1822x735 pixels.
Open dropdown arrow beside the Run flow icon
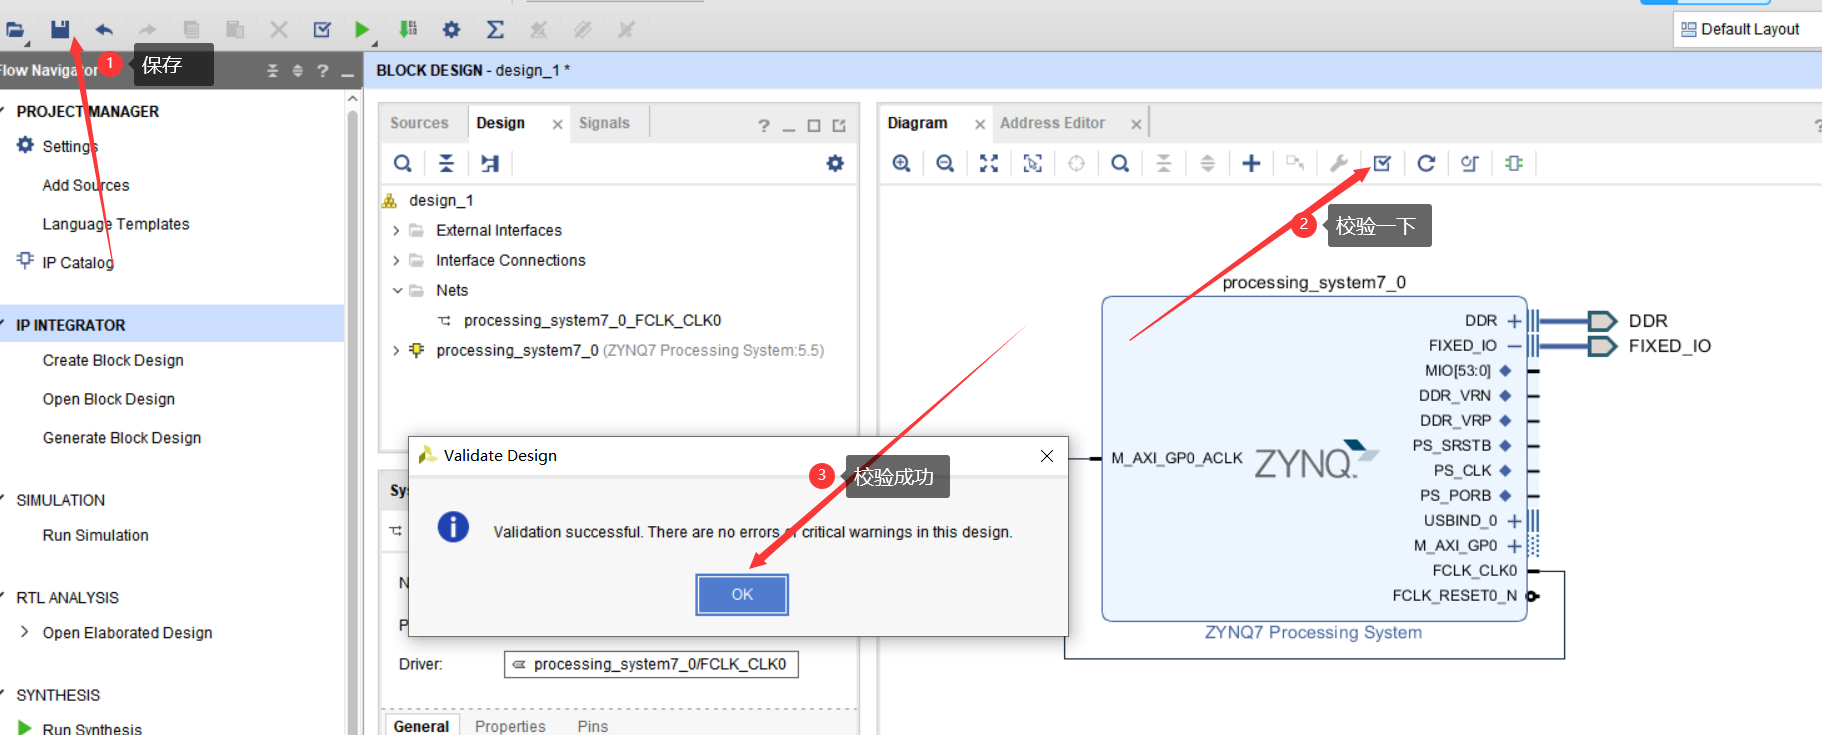pyautogui.click(x=375, y=44)
